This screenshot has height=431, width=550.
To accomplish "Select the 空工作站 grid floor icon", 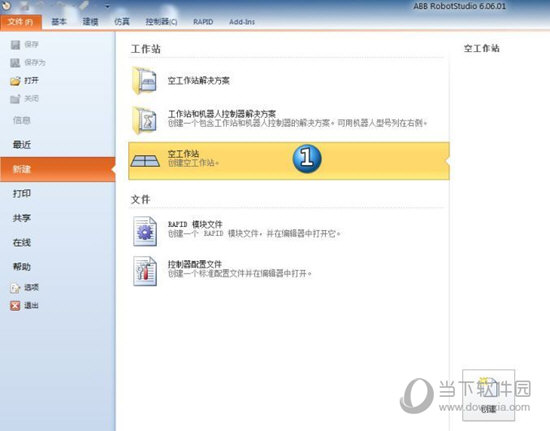I will point(145,161).
